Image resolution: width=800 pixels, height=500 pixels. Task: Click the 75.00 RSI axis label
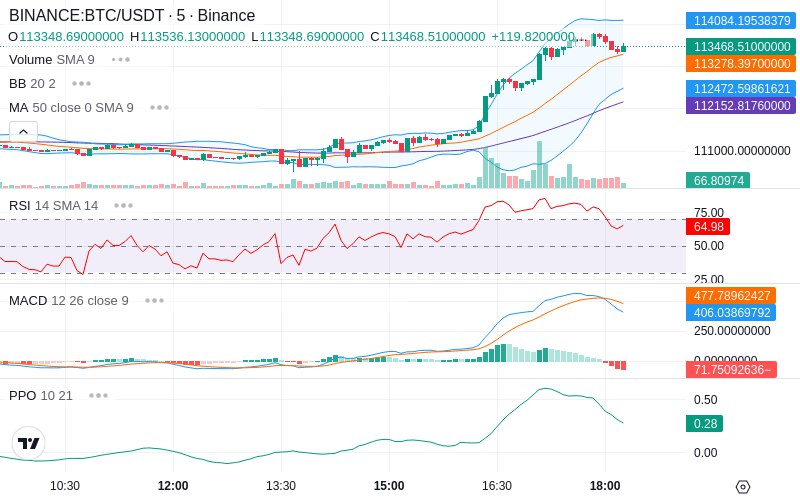coord(709,213)
